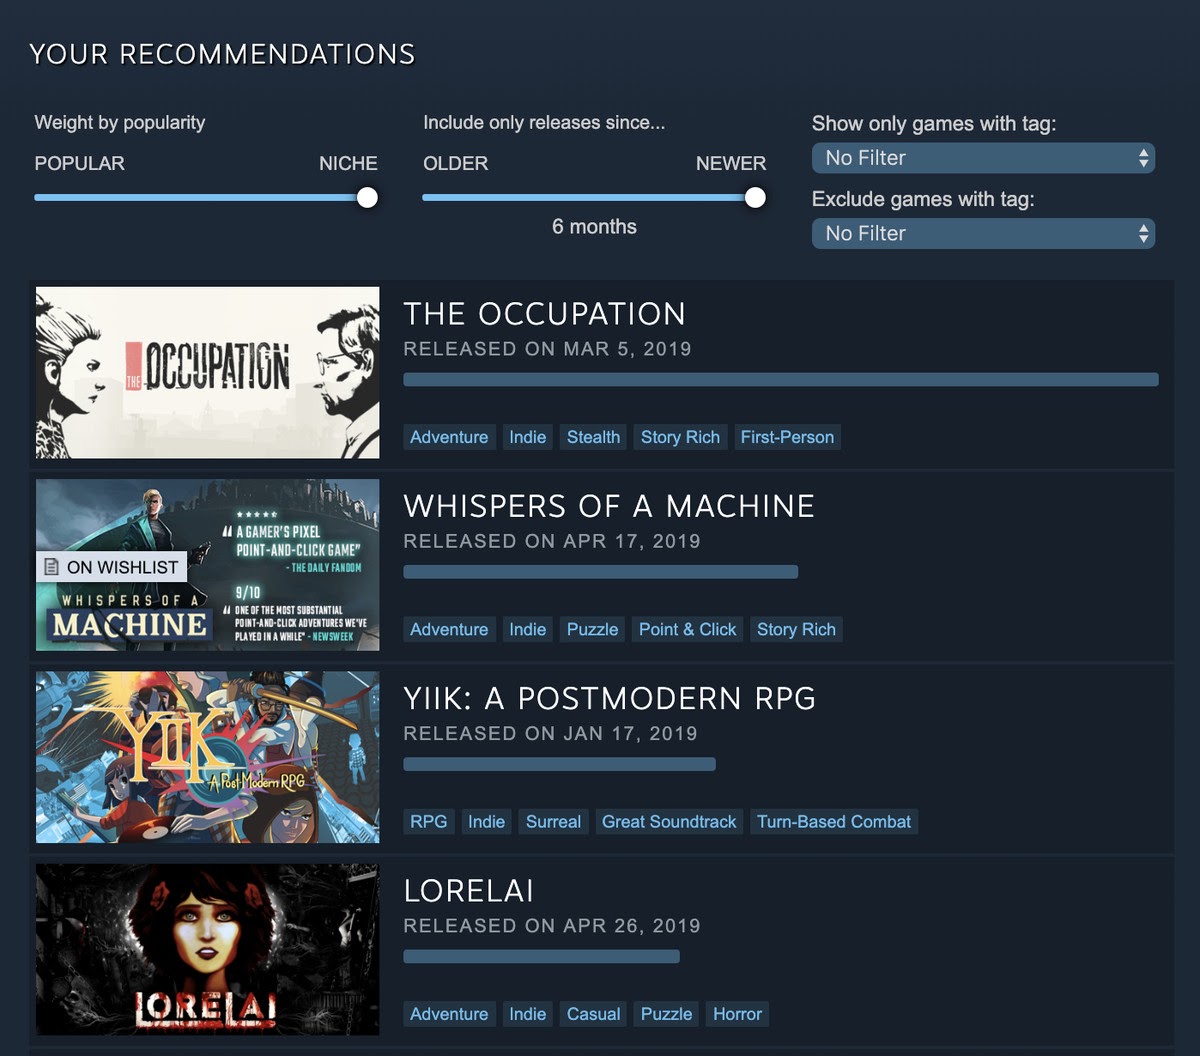
Task: Click 'RELEASED ON MAR 5, 2019' text
Action: (x=548, y=349)
